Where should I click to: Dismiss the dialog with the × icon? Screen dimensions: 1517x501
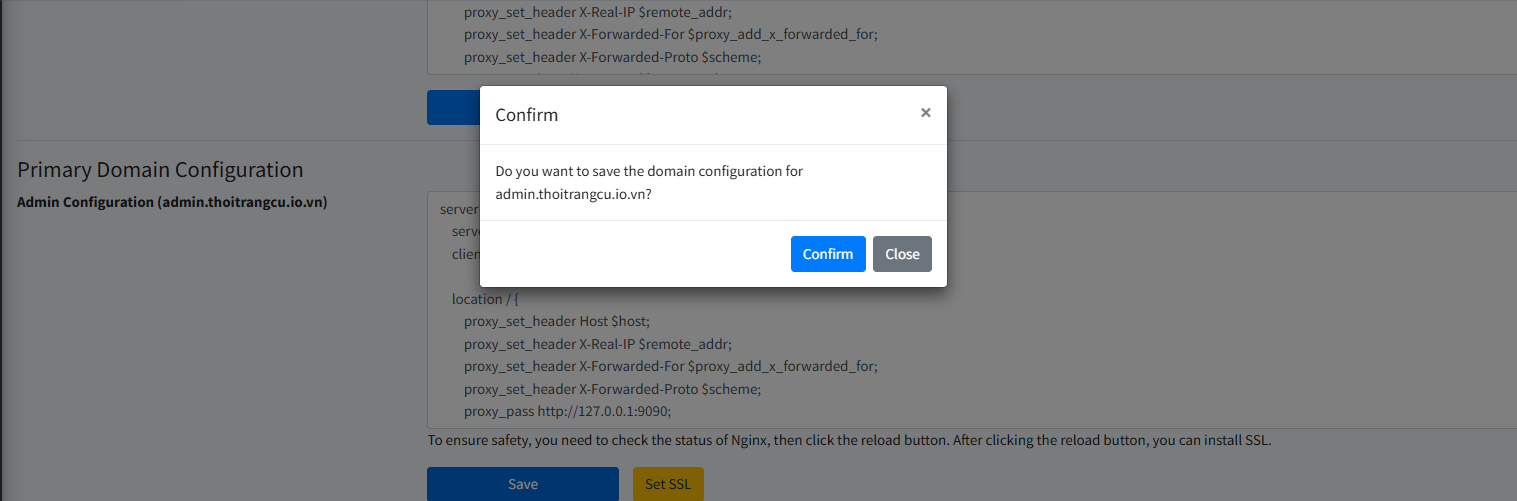[x=926, y=113]
